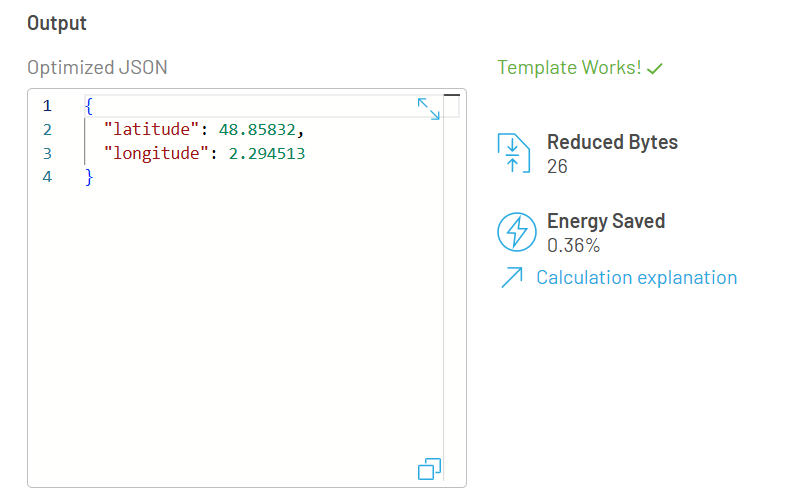Click the Template Works! status text
Image resolution: width=789 pixels, height=496 pixels.
tap(568, 68)
